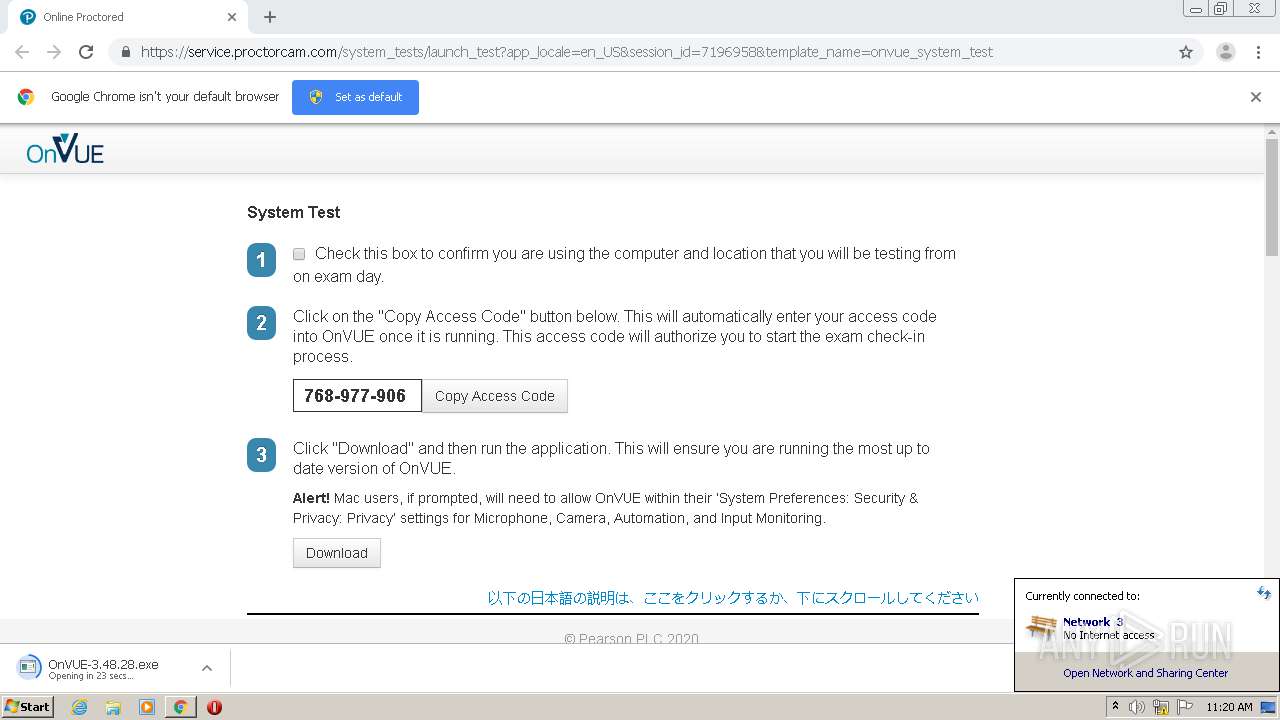Bookmark this page with star icon

click(x=1186, y=52)
